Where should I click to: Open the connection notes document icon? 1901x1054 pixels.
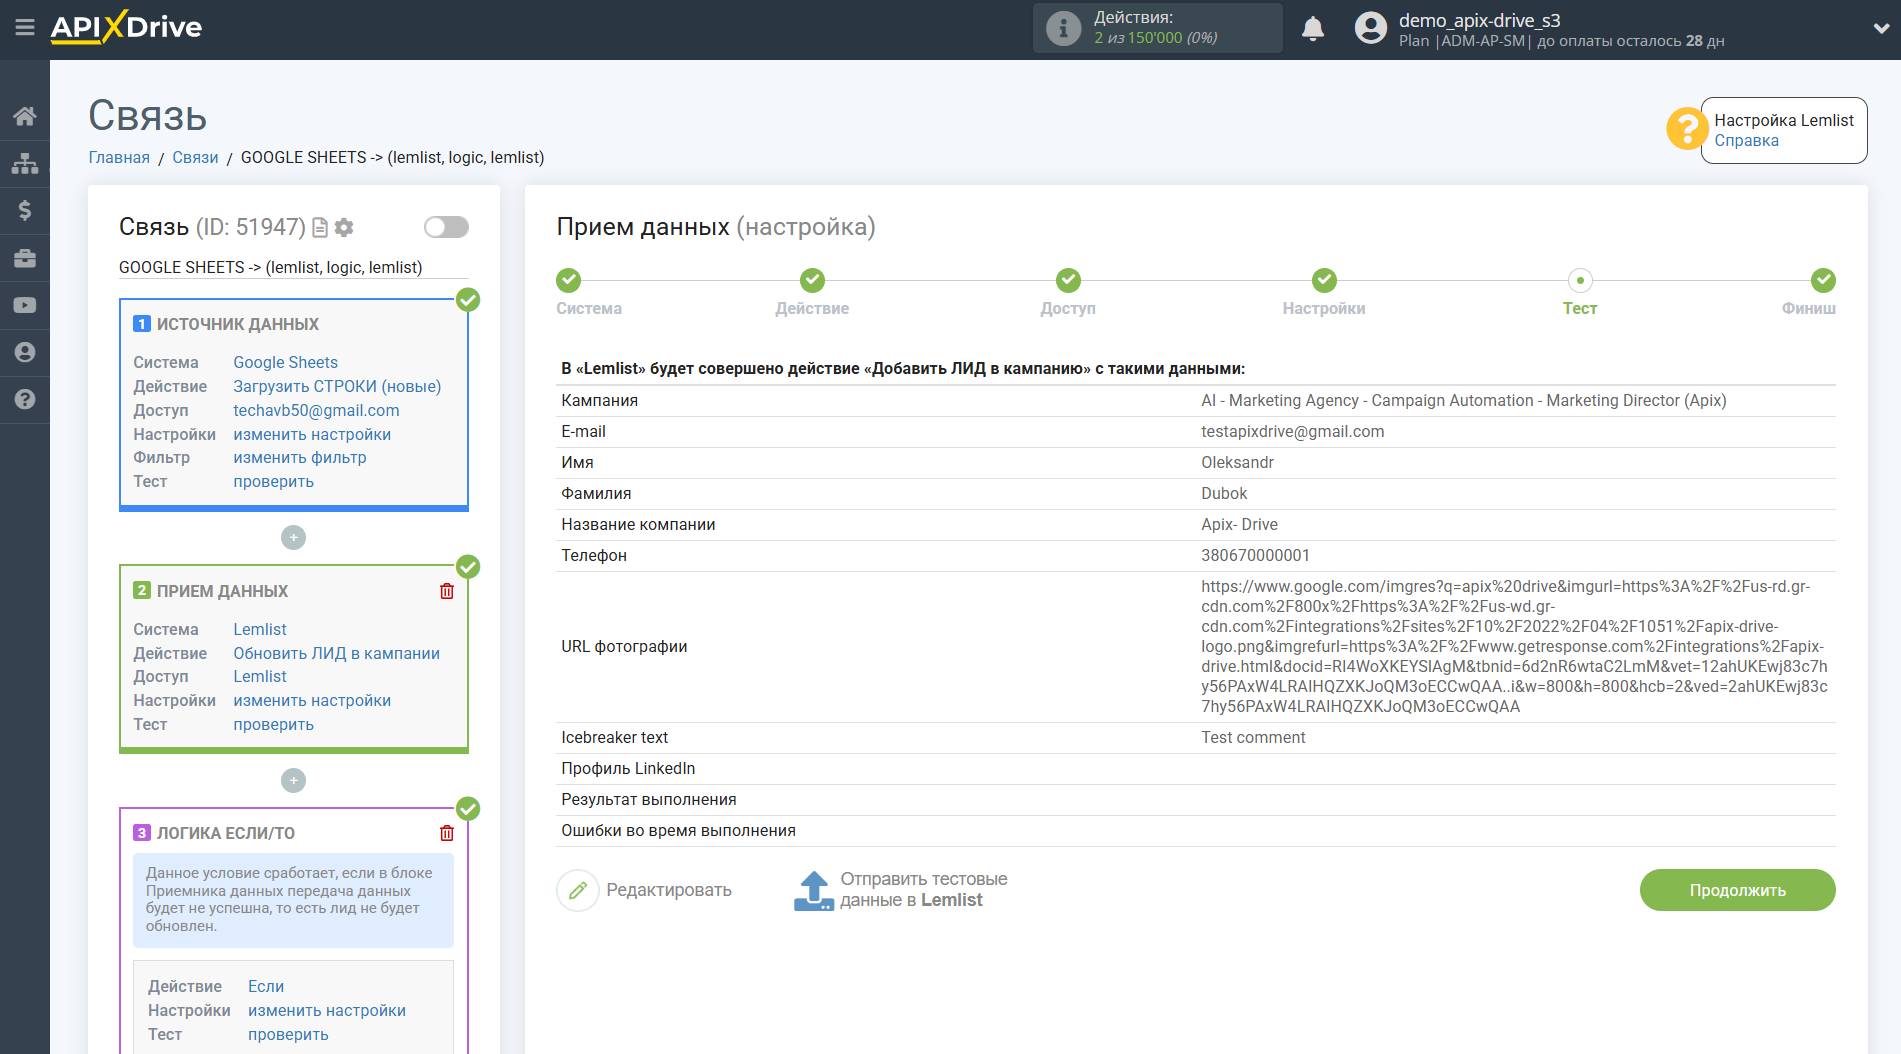[x=320, y=228]
